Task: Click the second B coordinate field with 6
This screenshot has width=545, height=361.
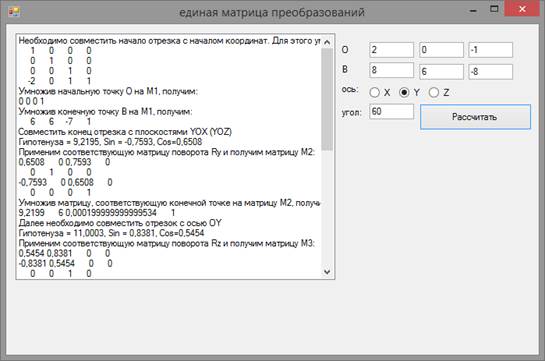Action: tap(441, 72)
